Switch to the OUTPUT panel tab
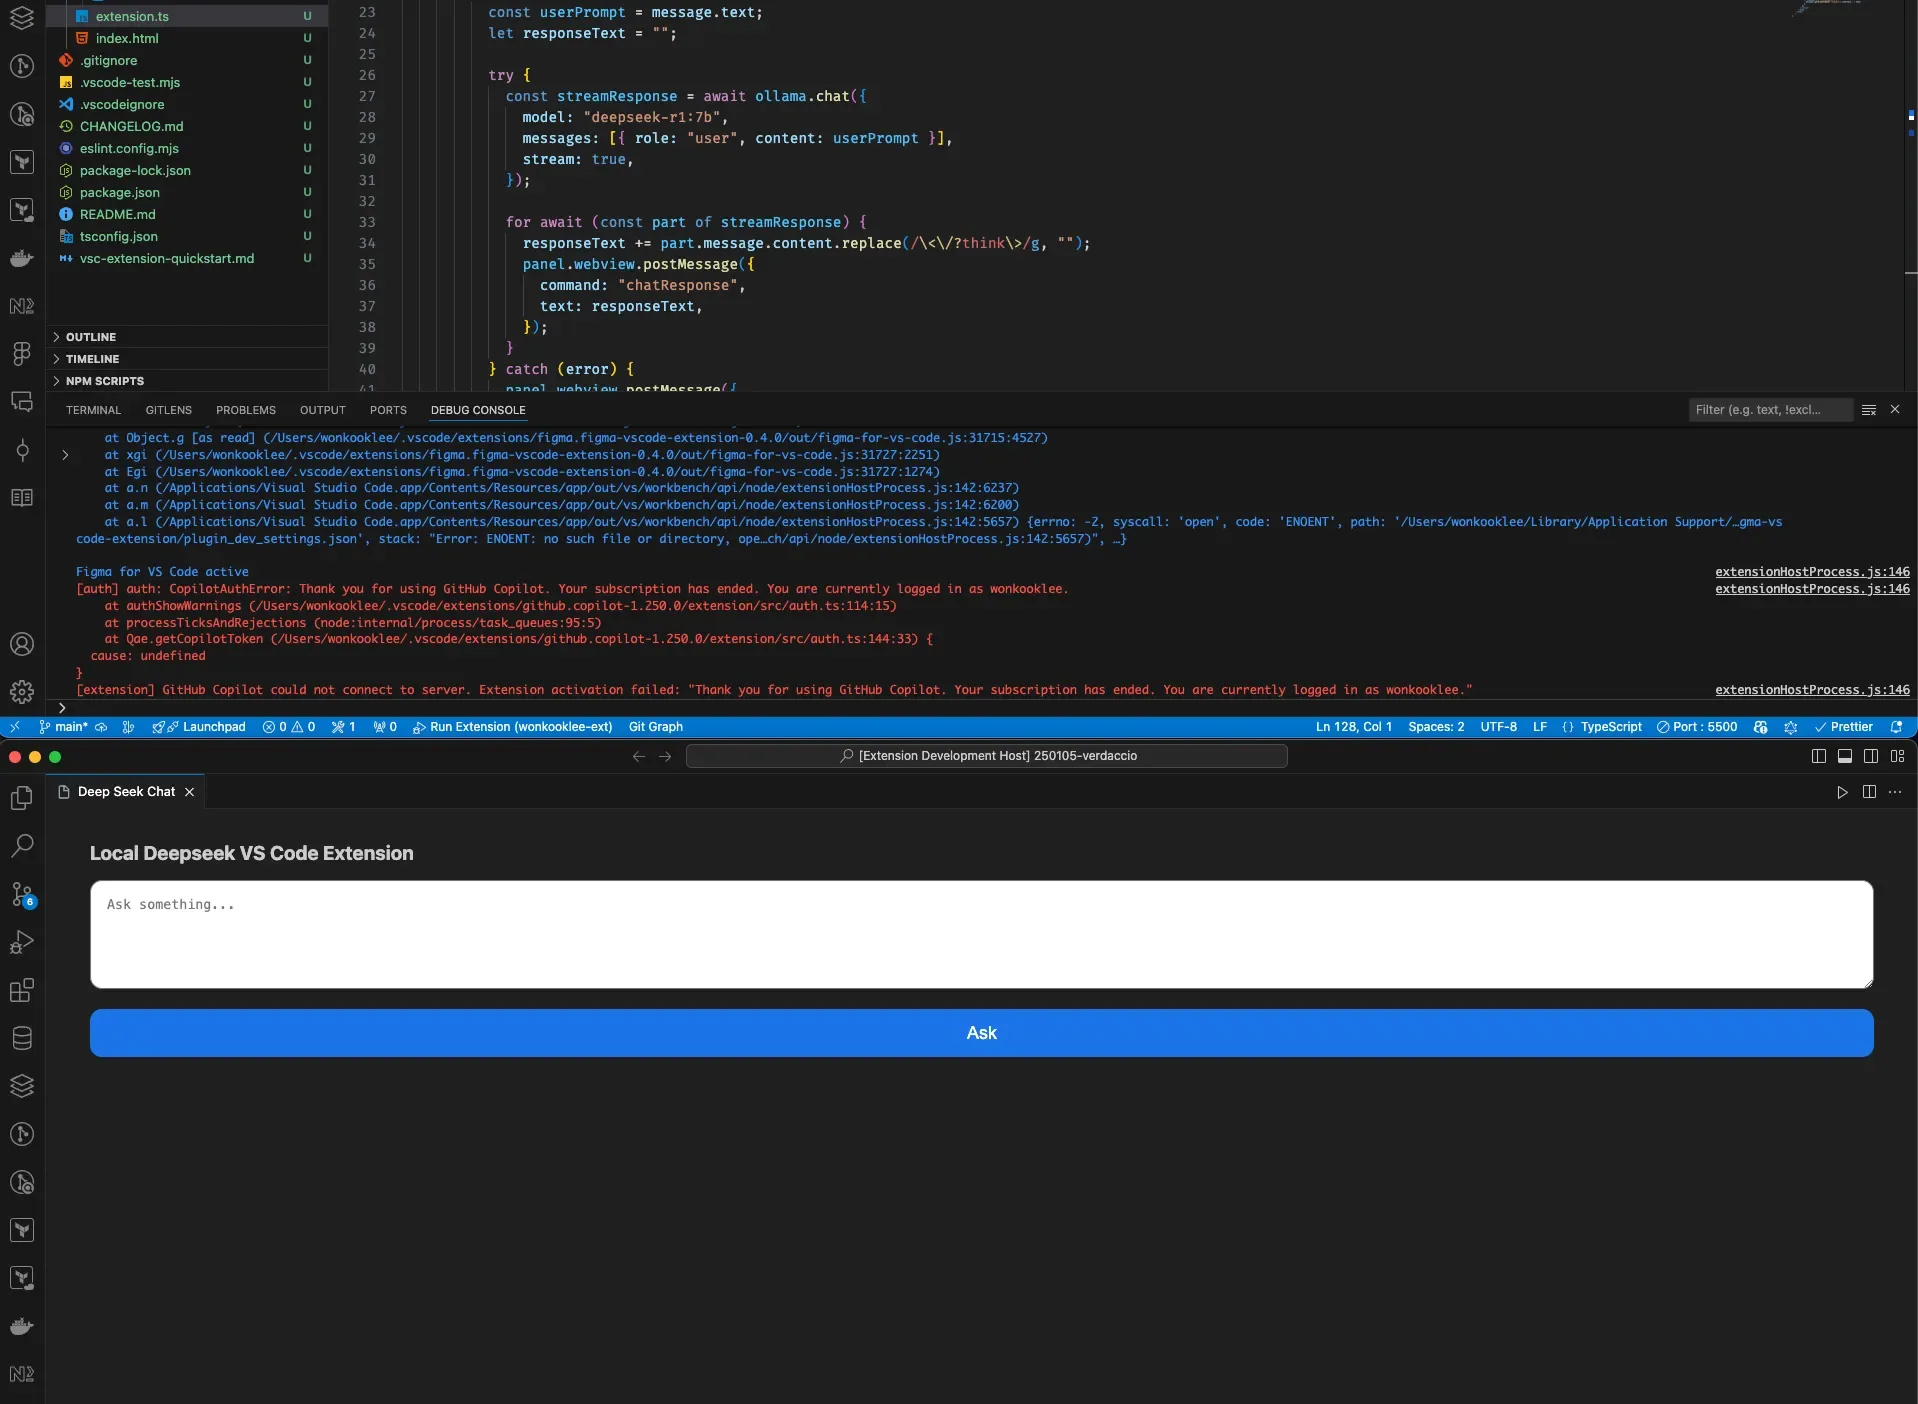1918x1404 pixels. click(322, 410)
